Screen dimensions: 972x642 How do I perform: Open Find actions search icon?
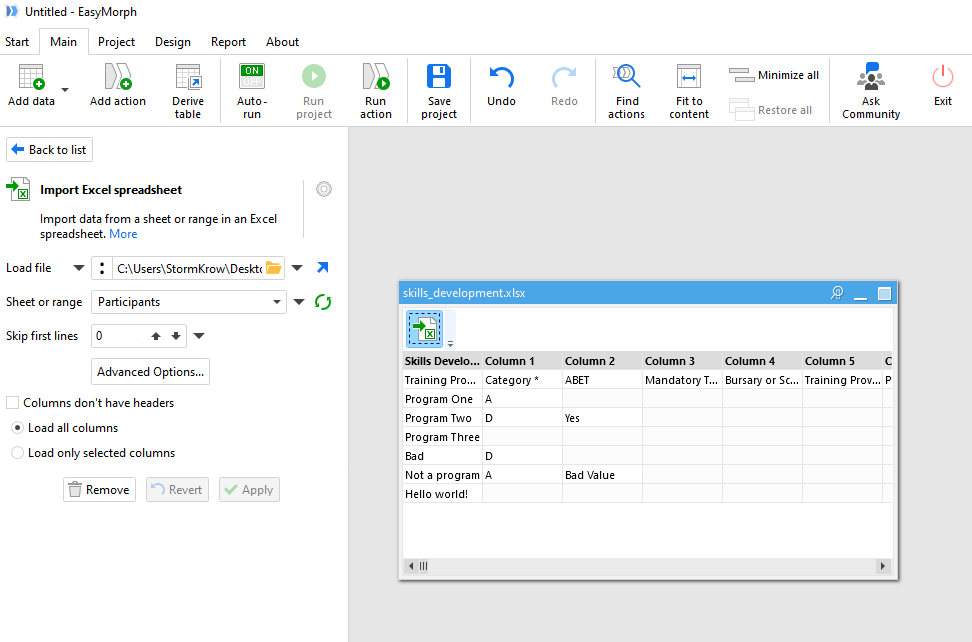(x=626, y=77)
